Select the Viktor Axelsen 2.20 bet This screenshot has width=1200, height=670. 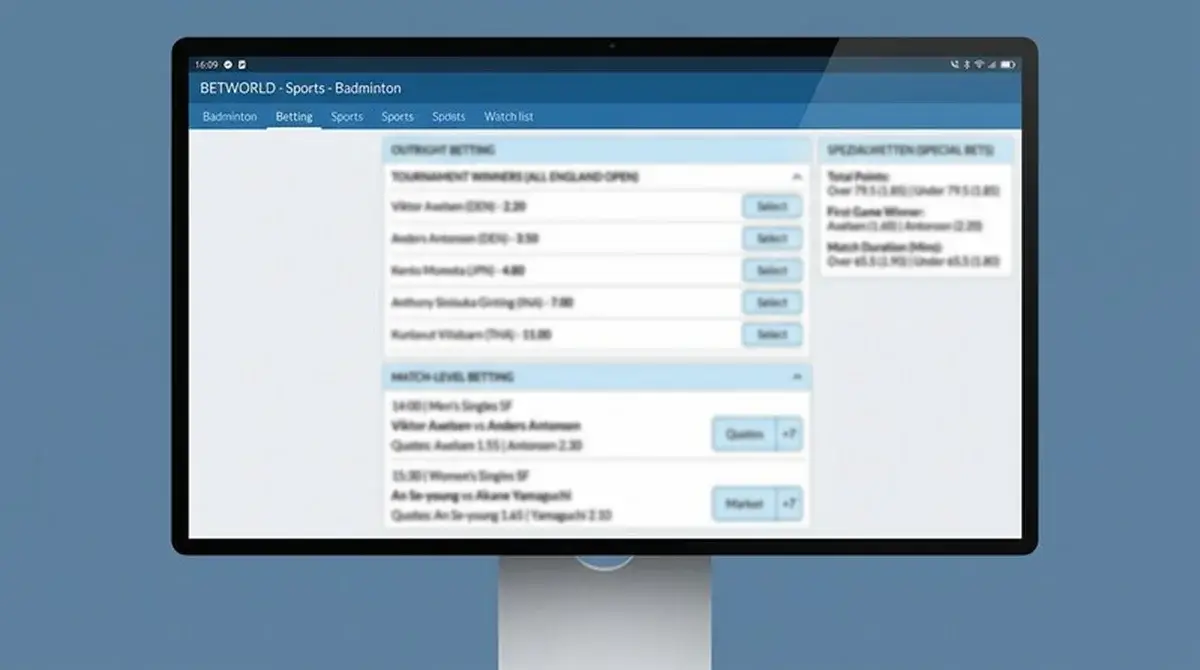[x=772, y=207]
